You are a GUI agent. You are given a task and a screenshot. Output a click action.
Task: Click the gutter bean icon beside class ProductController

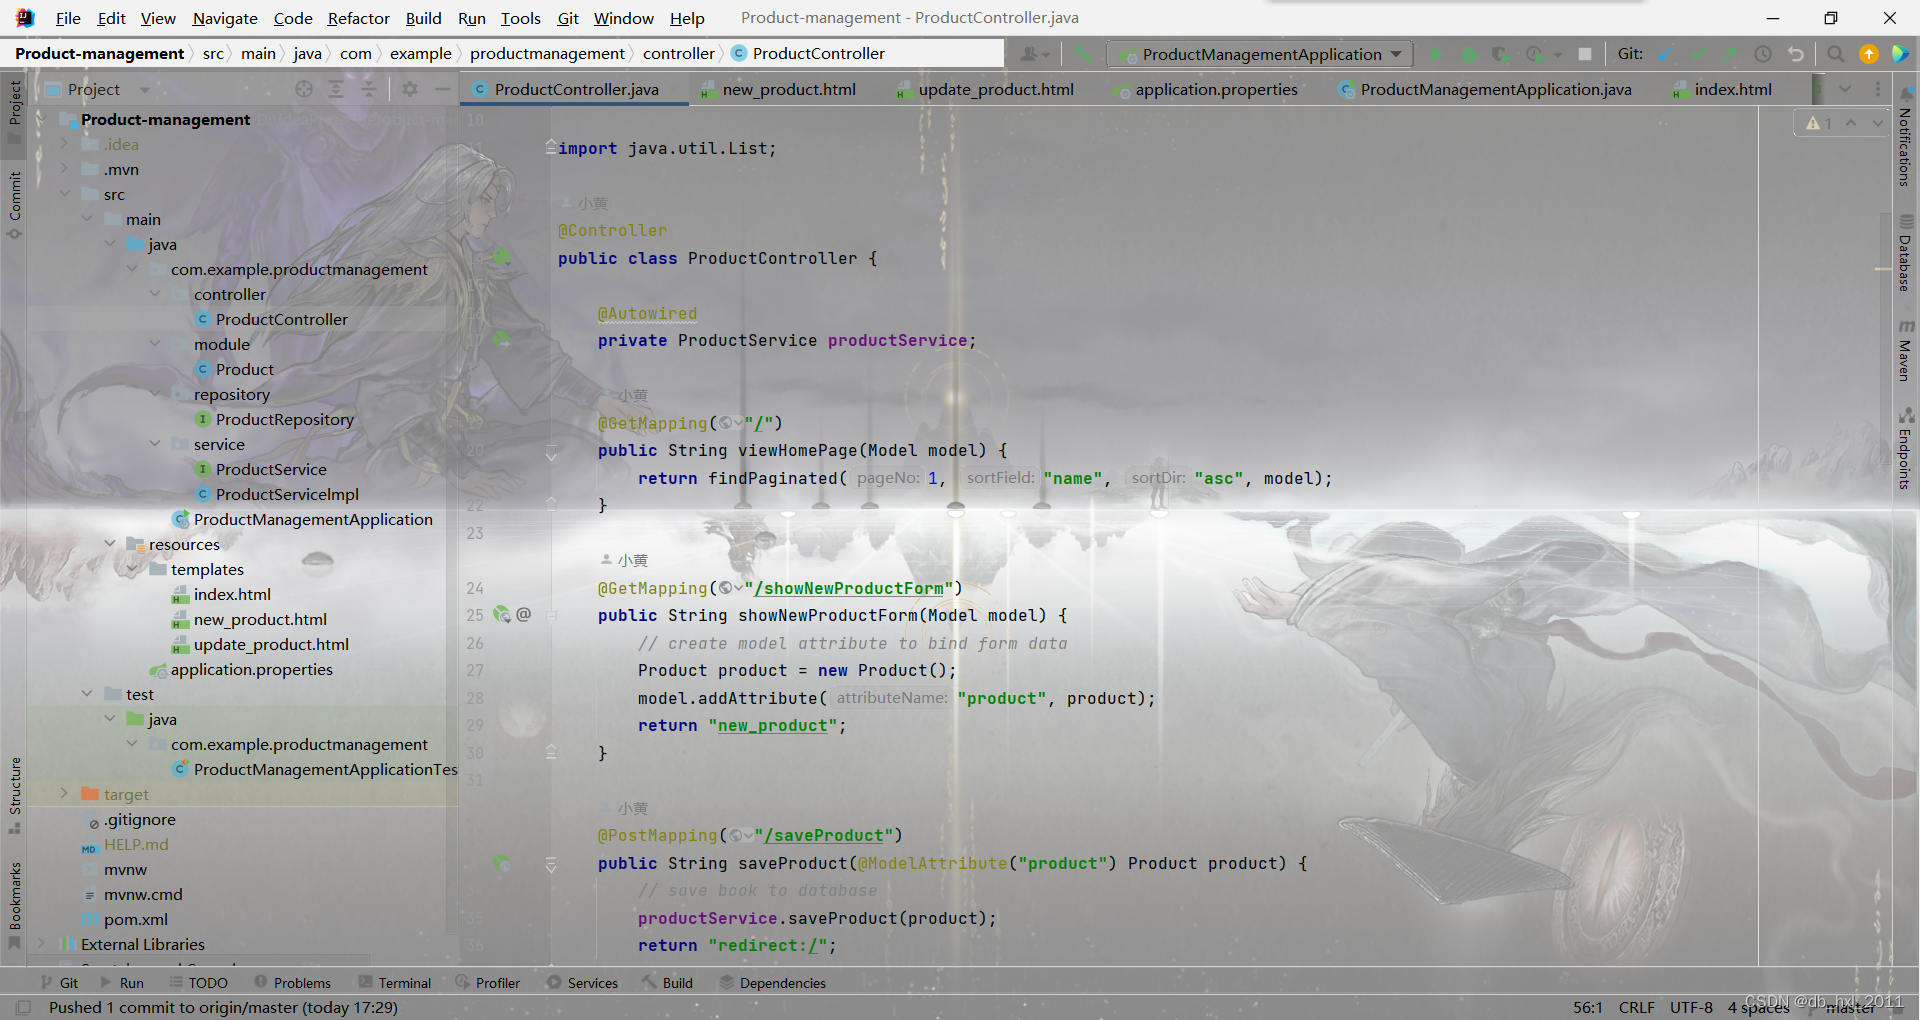502,258
